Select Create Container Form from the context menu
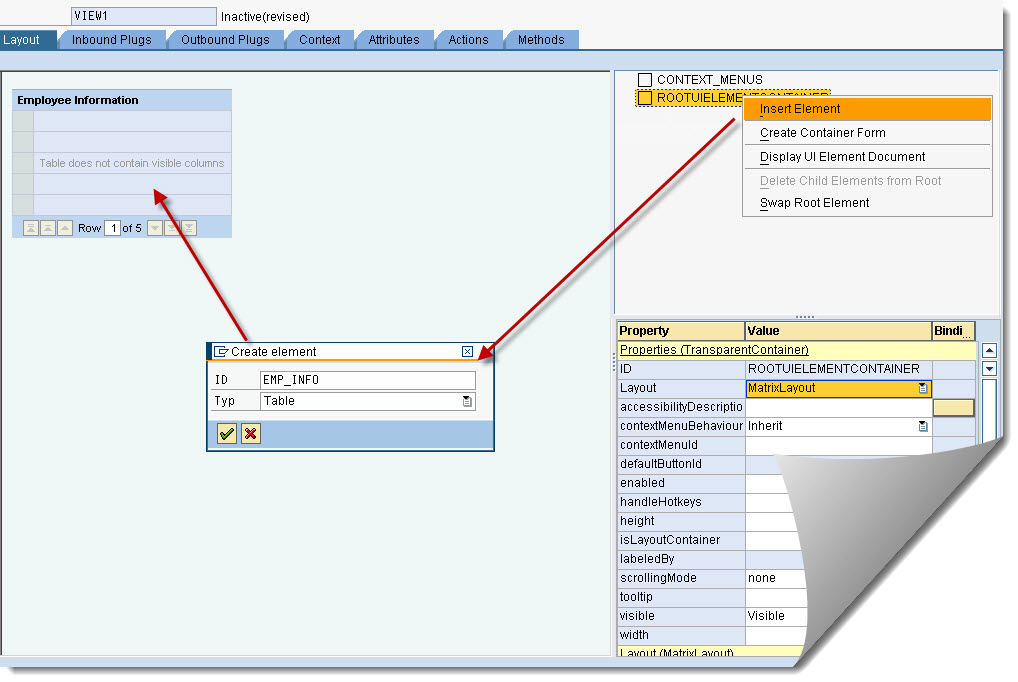This screenshot has height=682, width=1018. pos(821,132)
